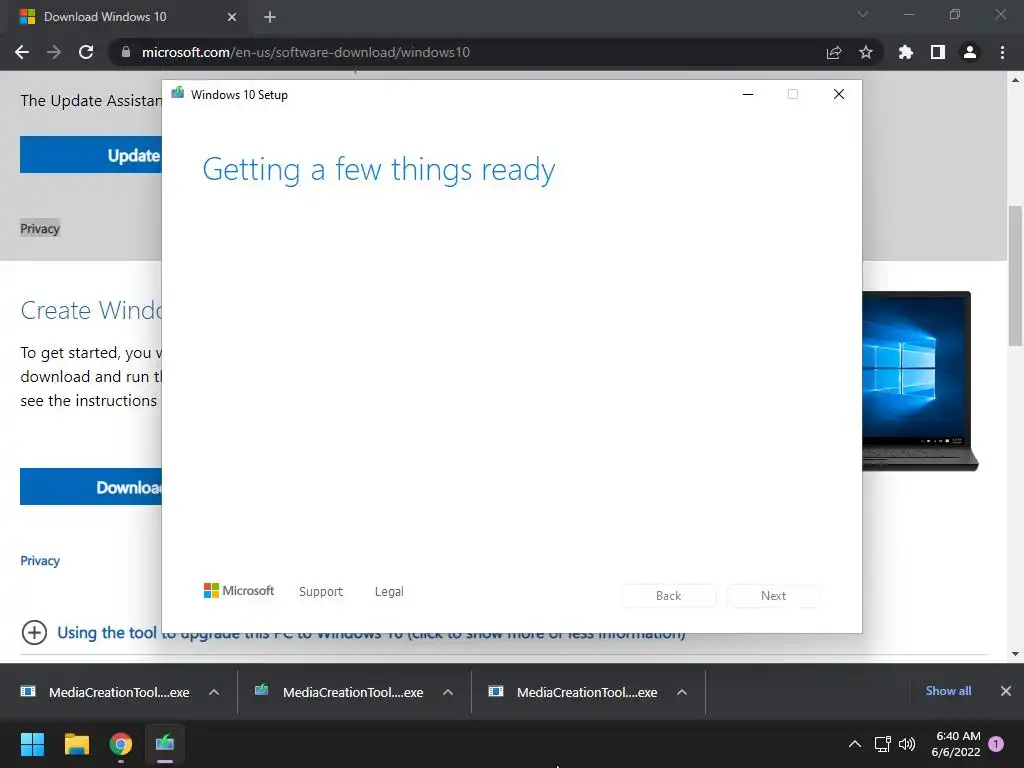Viewport: 1024px width, 768px height.
Task: Open the network tray icon
Action: [883, 744]
